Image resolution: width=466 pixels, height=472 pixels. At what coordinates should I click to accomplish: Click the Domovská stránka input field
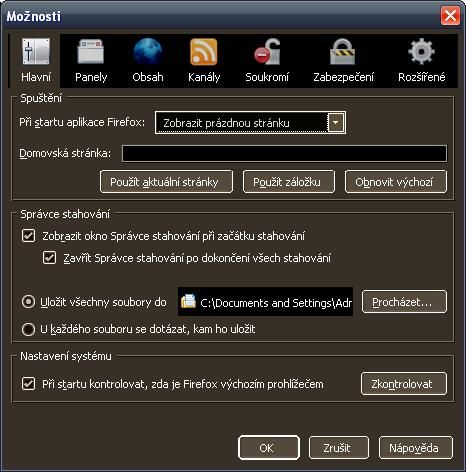tap(284, 153)
